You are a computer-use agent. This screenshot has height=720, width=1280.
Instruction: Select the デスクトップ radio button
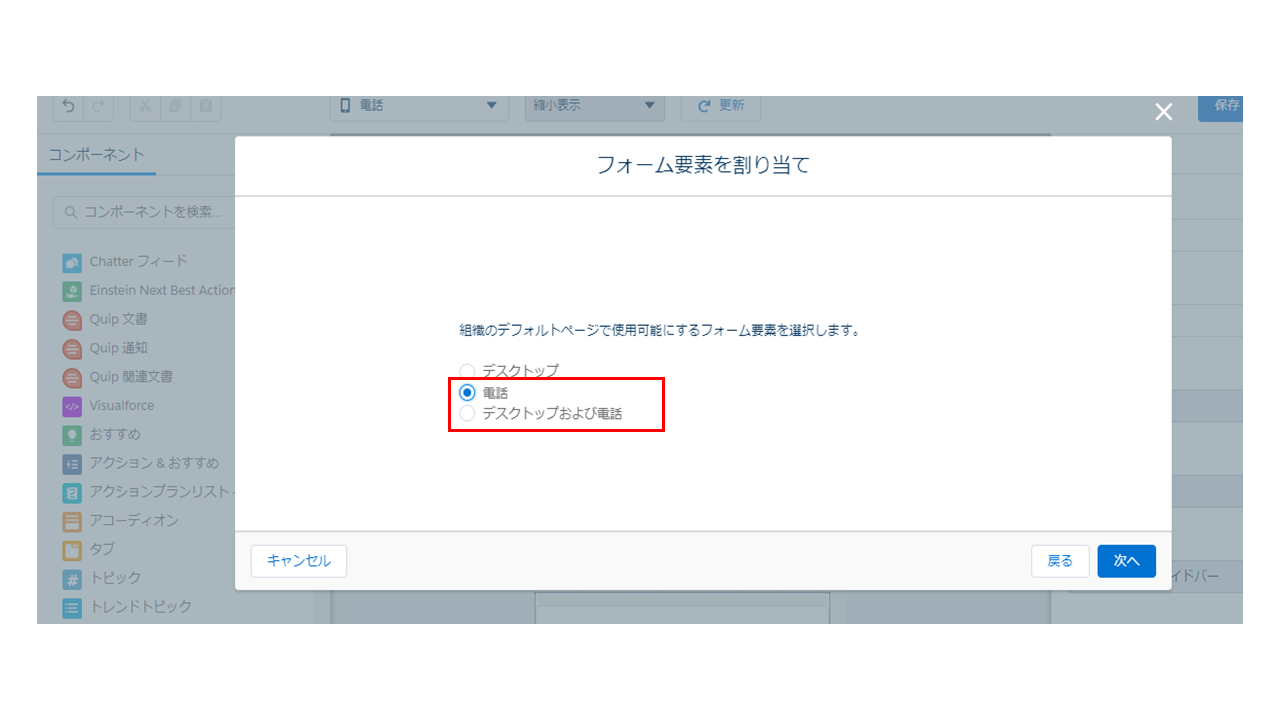467,371
